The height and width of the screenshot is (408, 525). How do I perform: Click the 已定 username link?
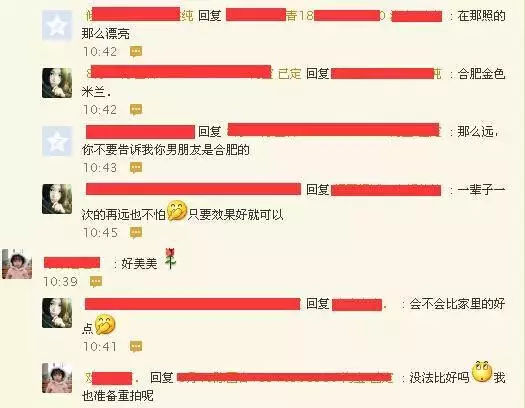click(x=290, y=74)
